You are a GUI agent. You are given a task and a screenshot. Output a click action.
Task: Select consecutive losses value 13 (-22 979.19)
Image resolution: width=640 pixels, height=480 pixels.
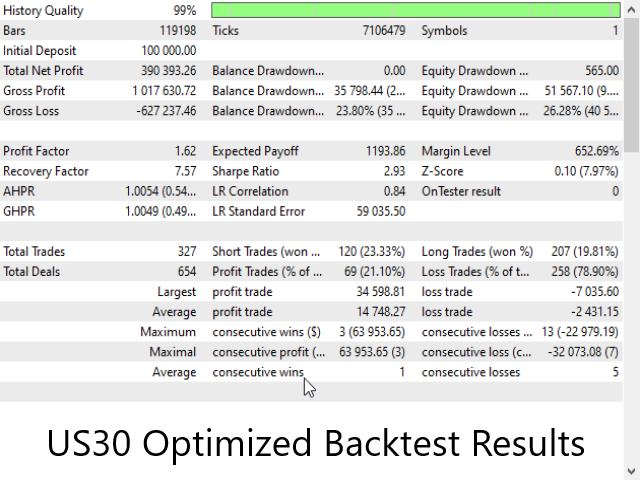(x=580, y=332)
